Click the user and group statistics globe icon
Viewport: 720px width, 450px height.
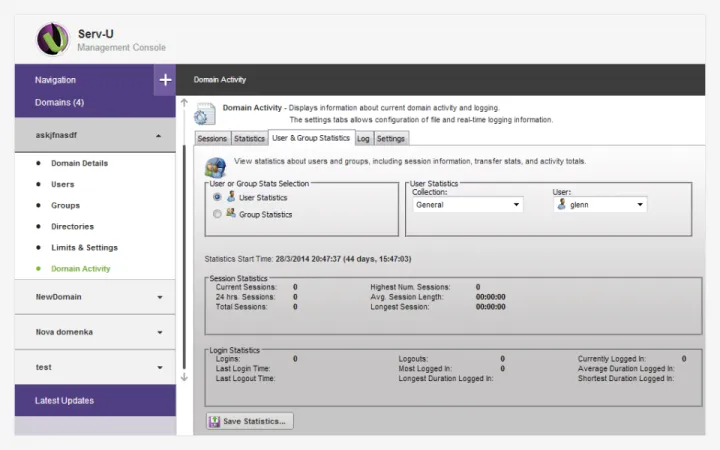click(215, 165)
